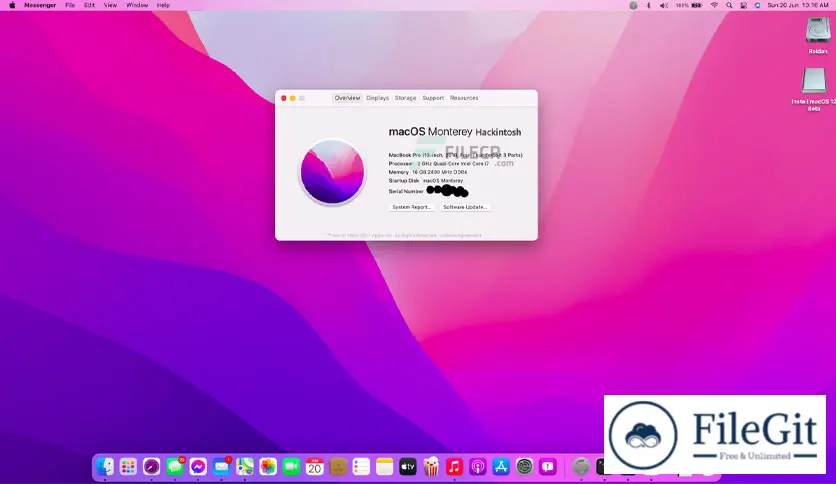Click the macOS Monterey logo image
This screenshot has height=484, width=836.
pos(332,172)
